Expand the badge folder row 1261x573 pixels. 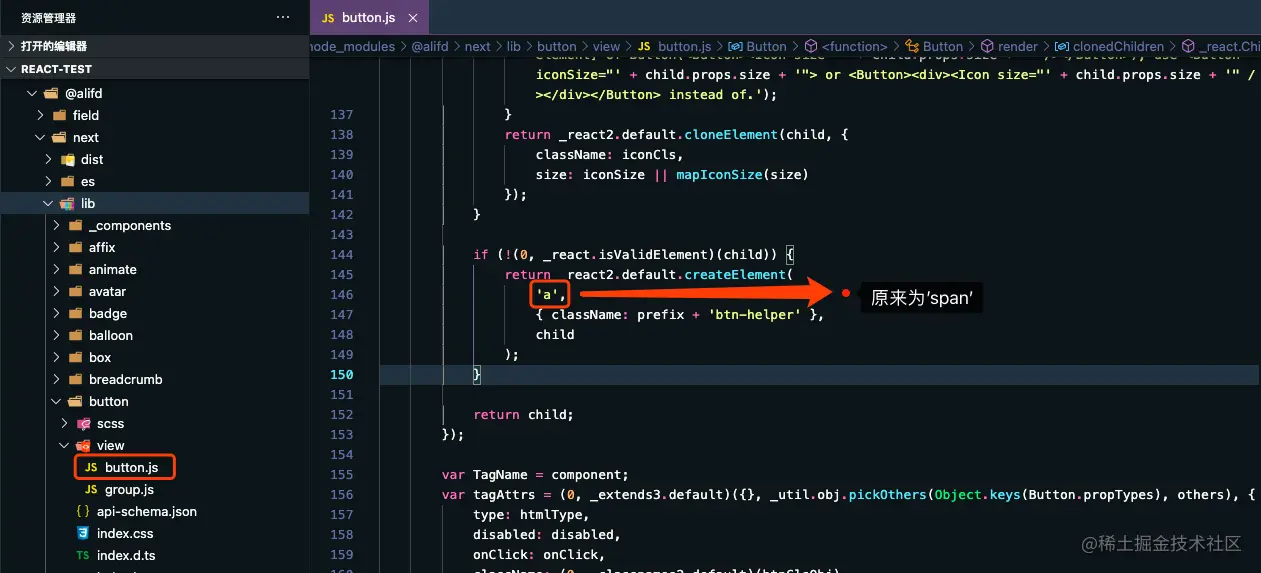click(x=154, y=313)
